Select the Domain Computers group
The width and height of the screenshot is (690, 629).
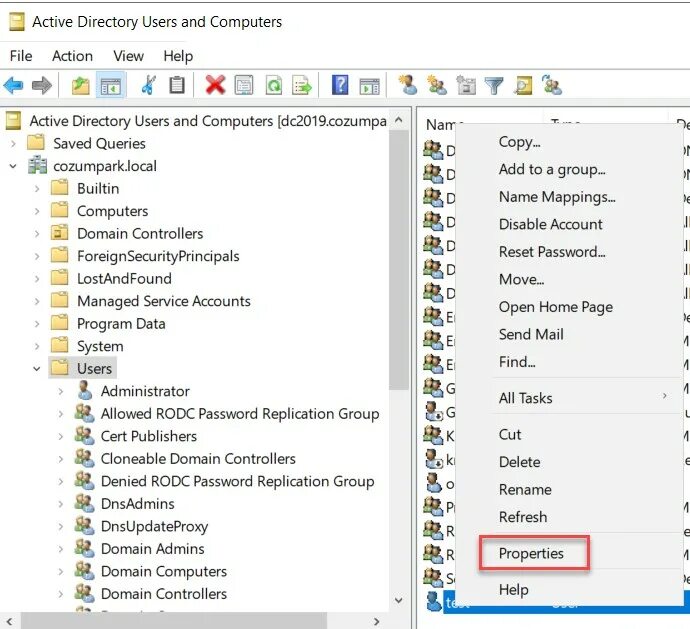tap(164, 571)
